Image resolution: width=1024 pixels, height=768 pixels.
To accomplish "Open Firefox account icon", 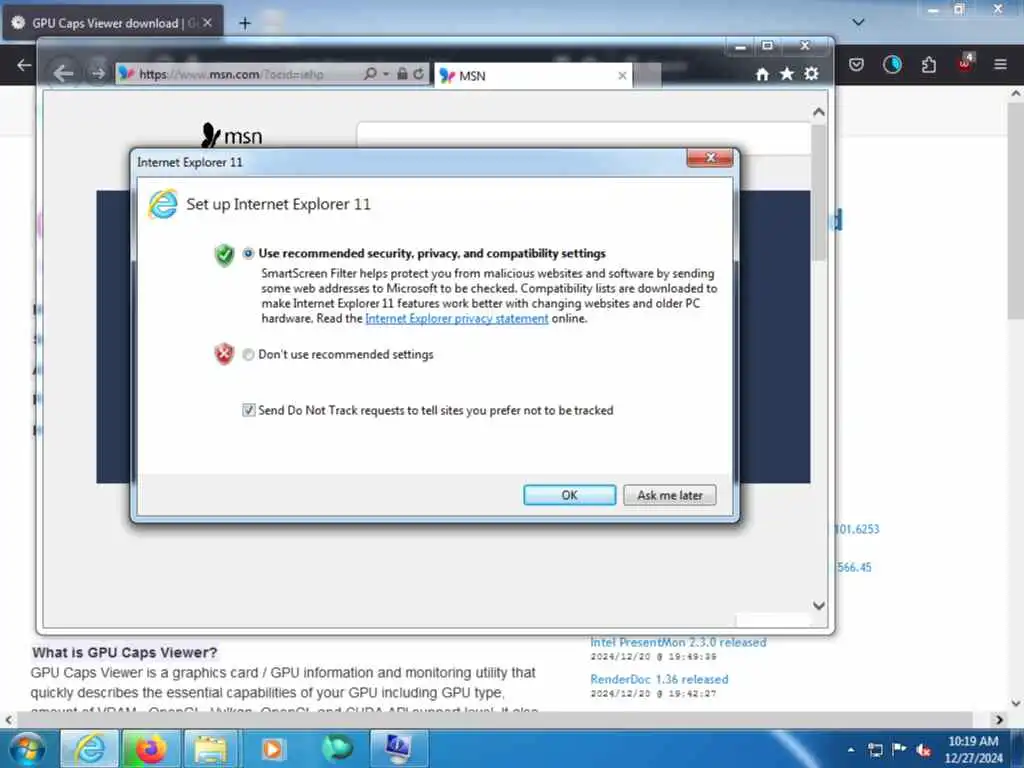I will pos(892,65).
